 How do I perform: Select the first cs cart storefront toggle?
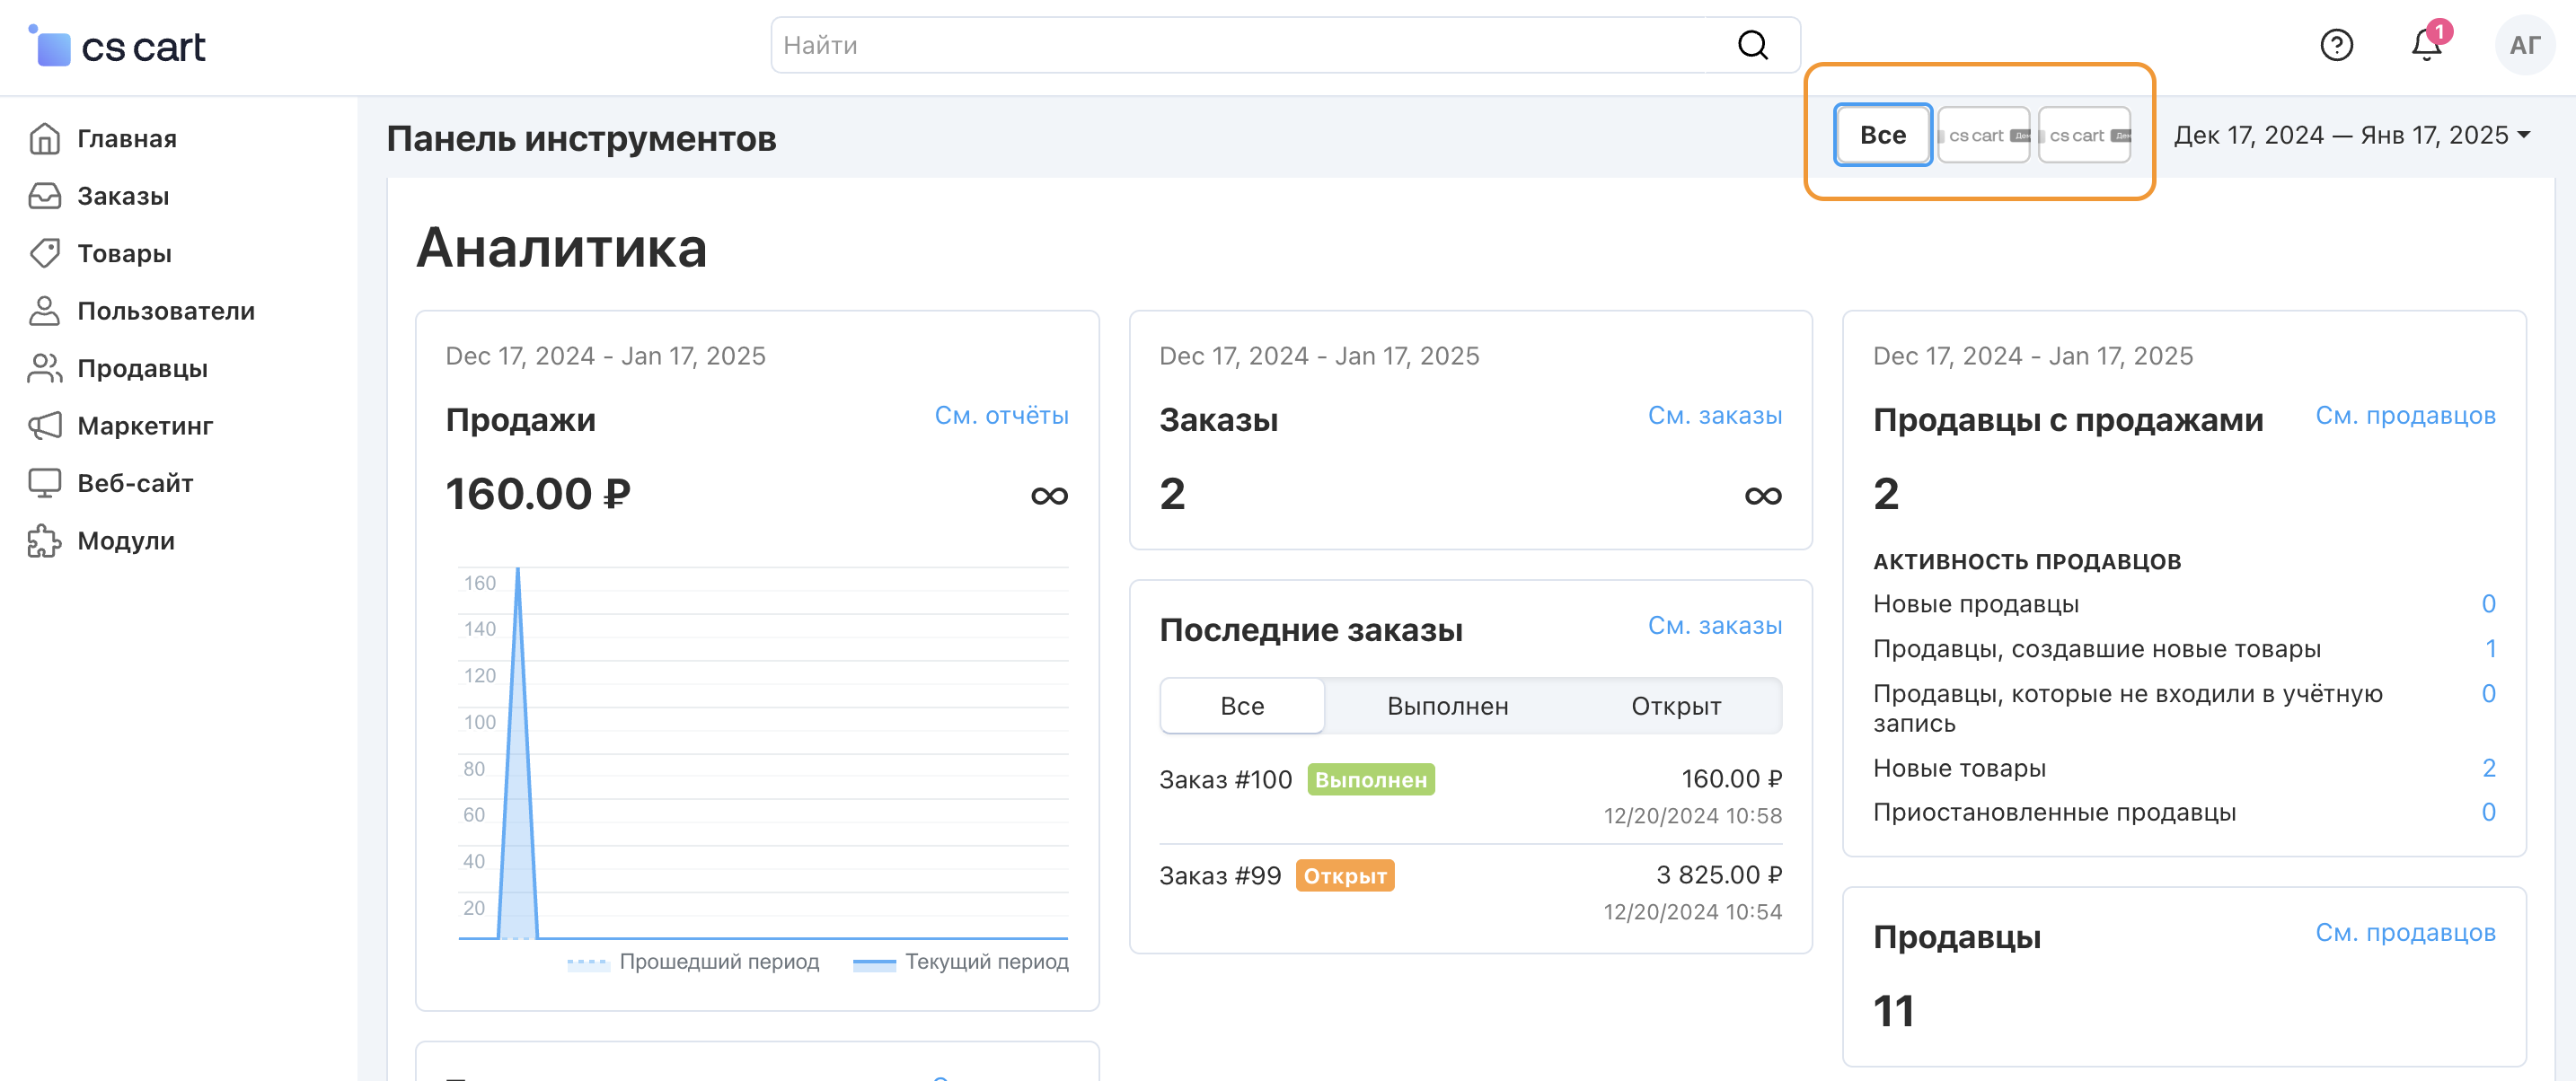click(1983, 135)
